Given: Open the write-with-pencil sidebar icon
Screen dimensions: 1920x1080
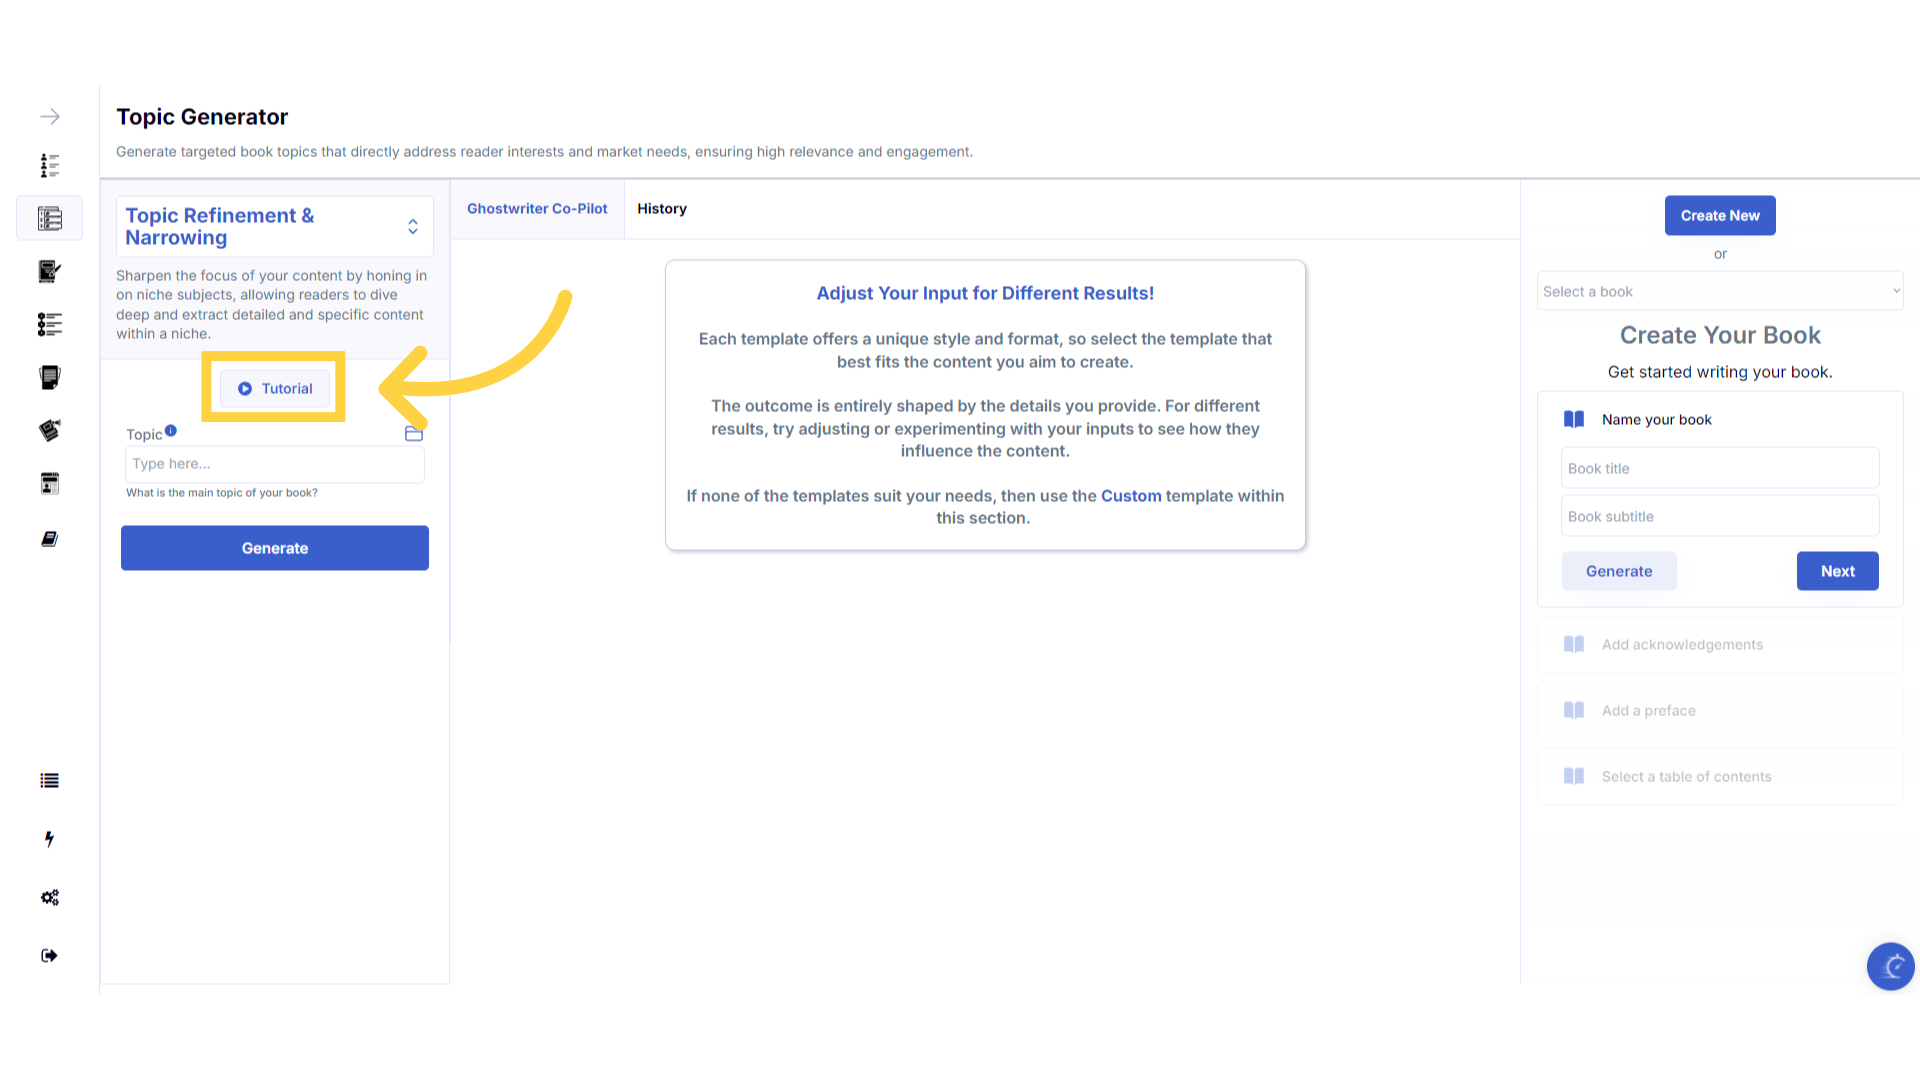Looking at the screenshot, I should coord(50,271).
